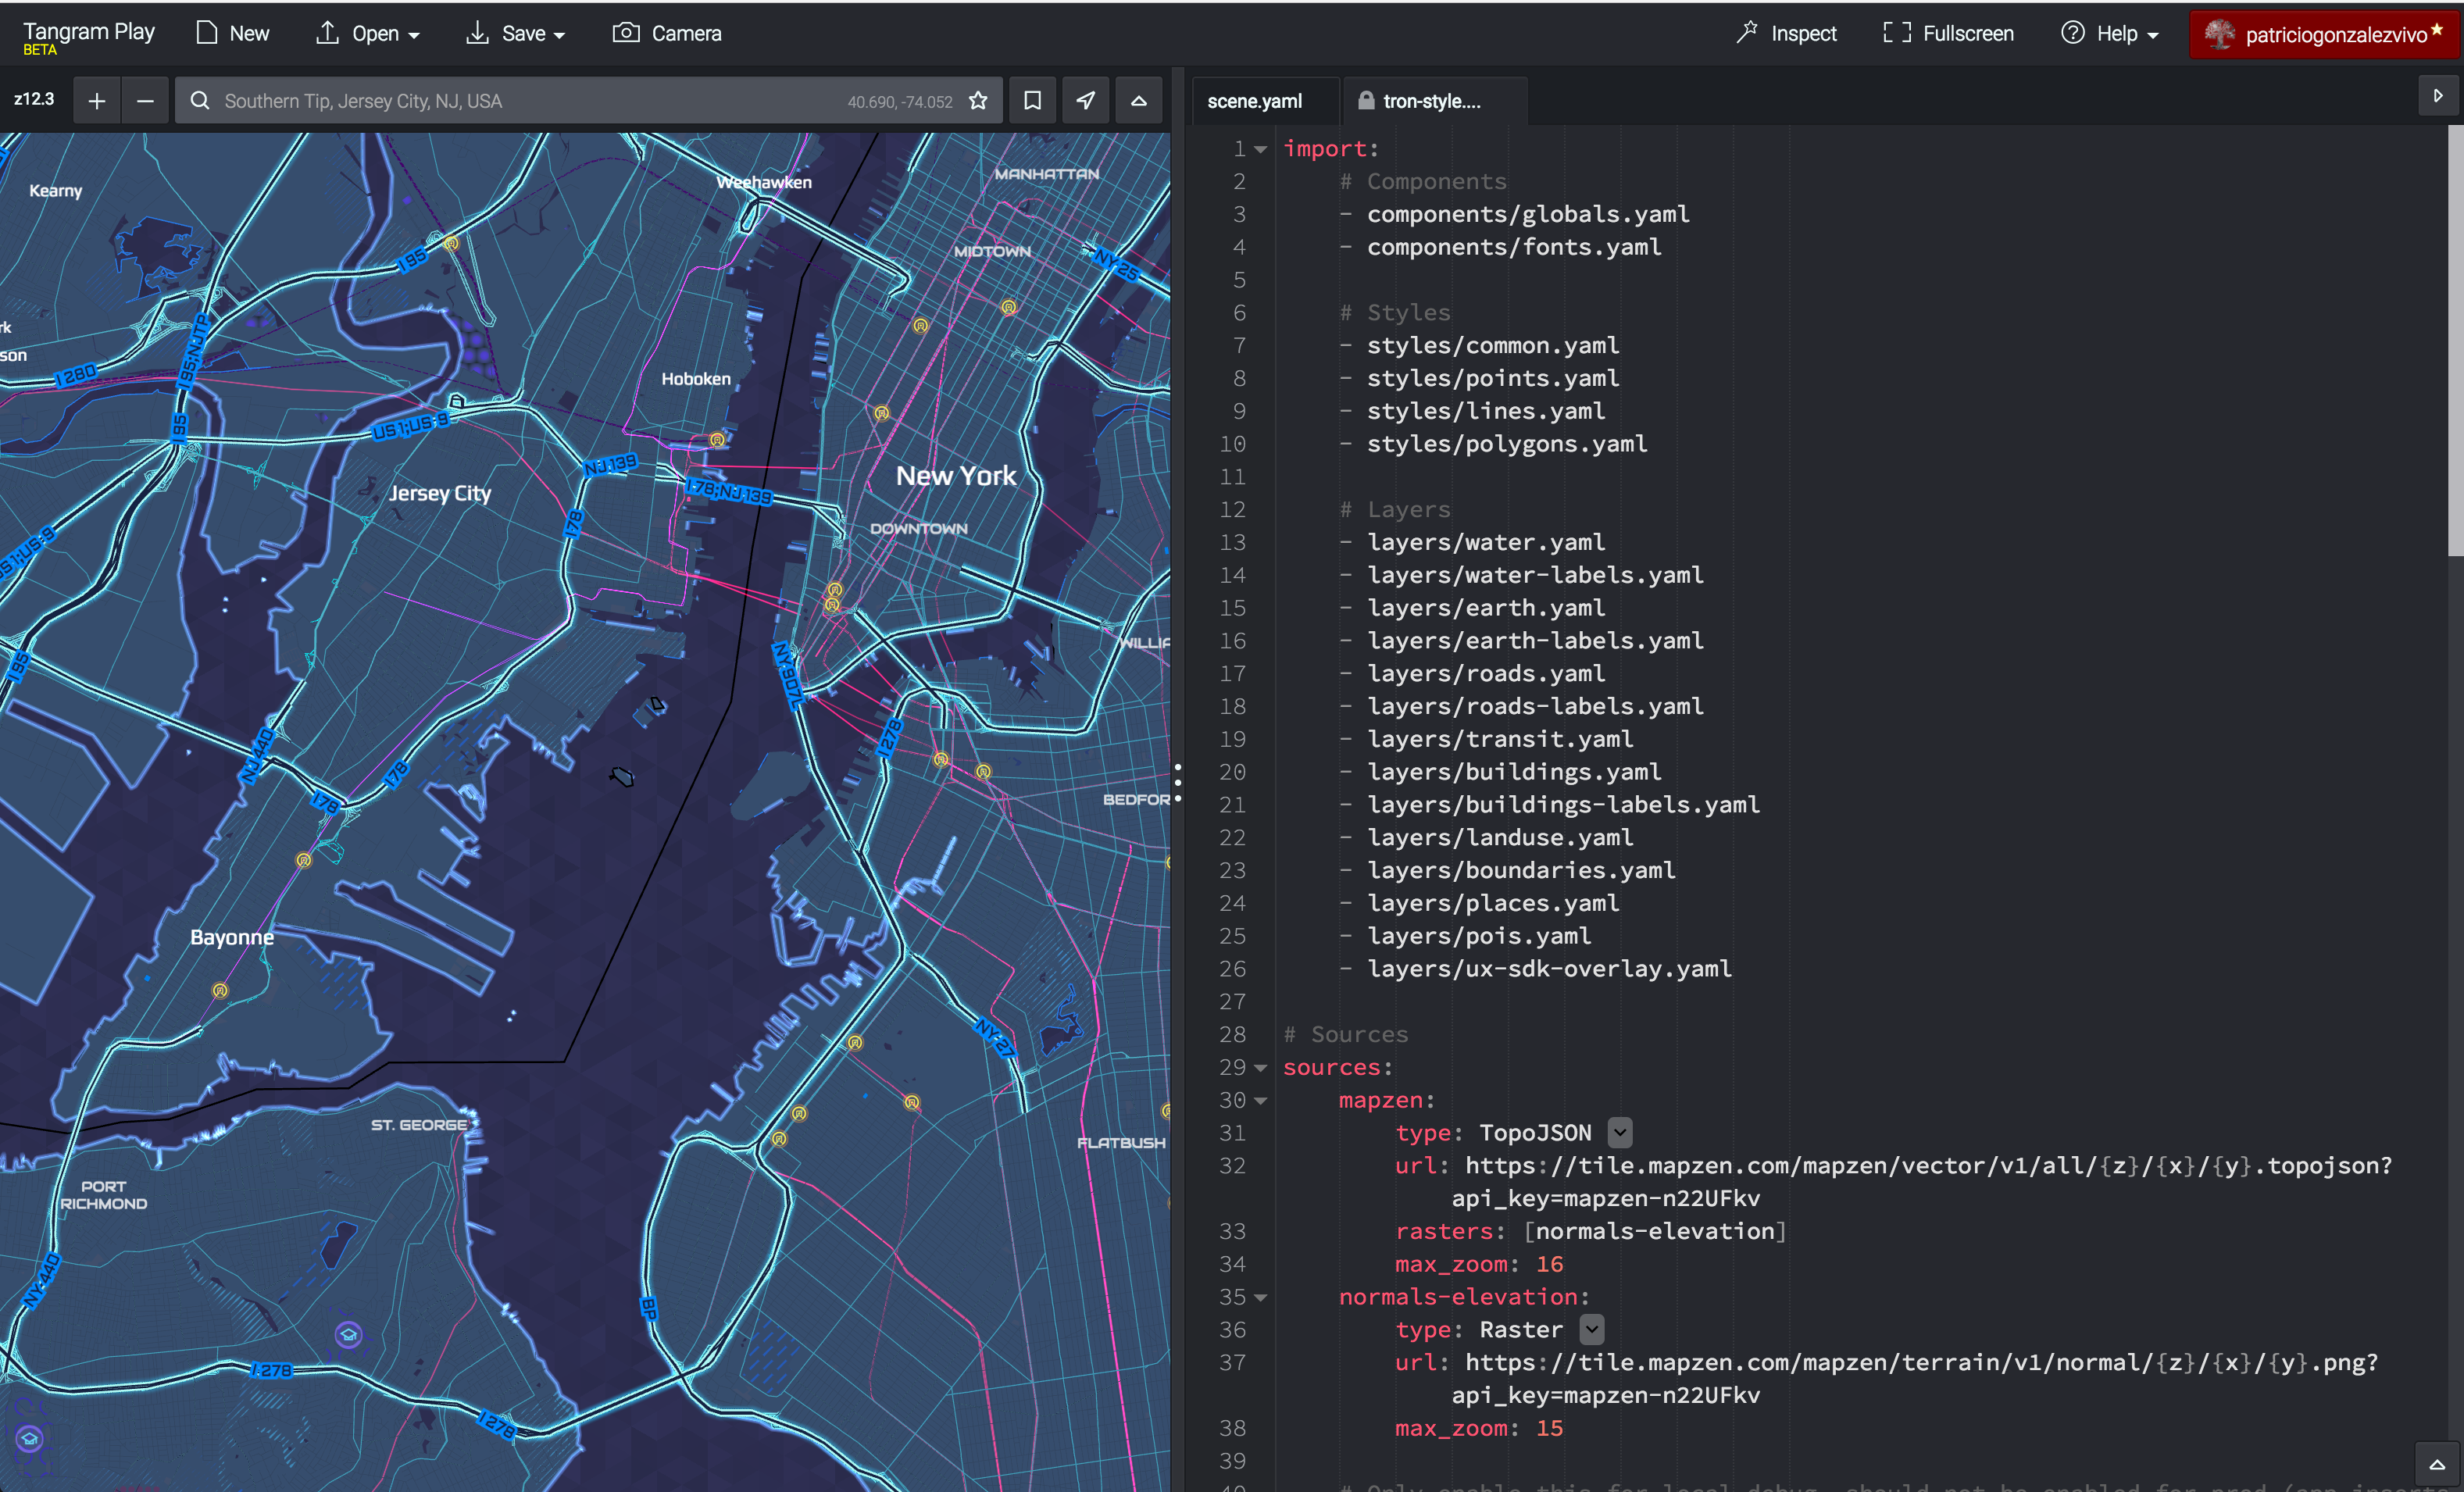Viewport: 2464px width, 1492px height.
Task: Click line number 20 in the gutter
Action: pos(1232,772)
